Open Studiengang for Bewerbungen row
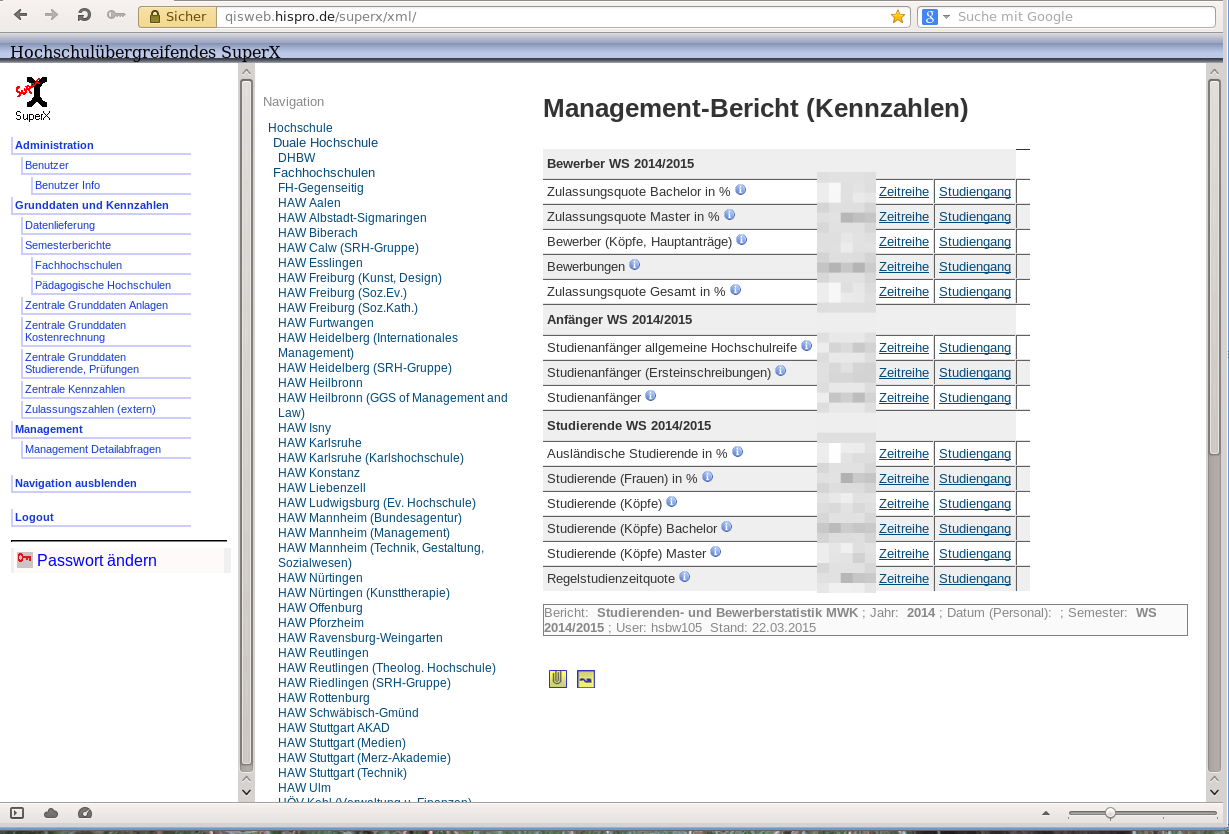The width and height of the screenshot is (1229, 834). point(975,267)
